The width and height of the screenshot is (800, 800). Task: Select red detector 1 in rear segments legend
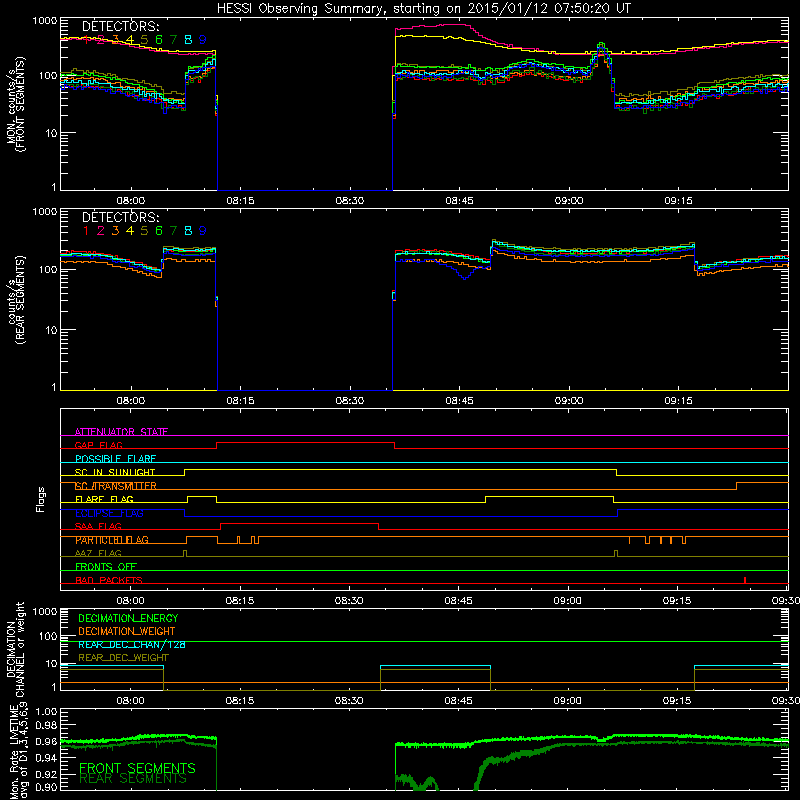pos(86,231)
